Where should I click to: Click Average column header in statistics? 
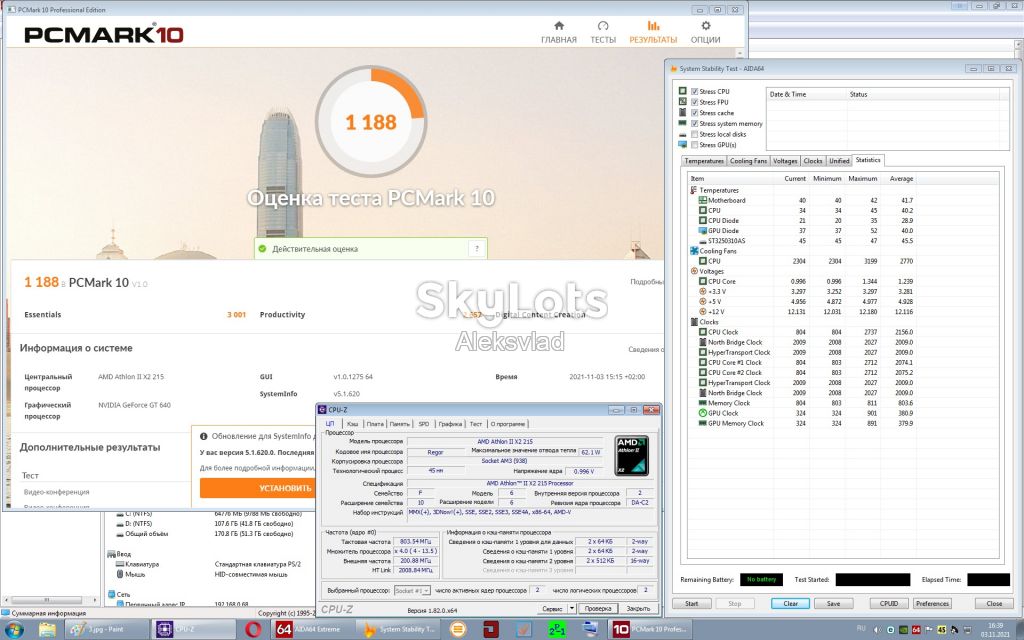click(901, 178)
